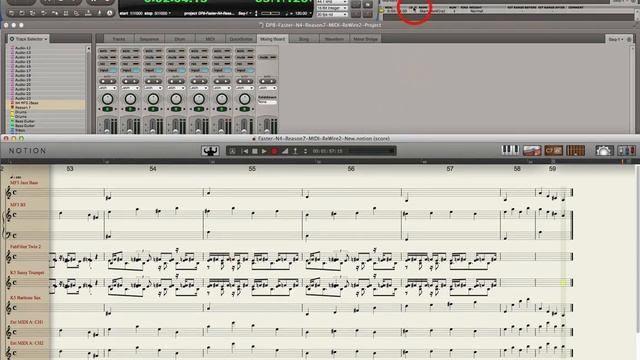The width and height of the screenshot is (640, 360).
Task: Start playback in Notion transport
Action: (x=264, y=151)
